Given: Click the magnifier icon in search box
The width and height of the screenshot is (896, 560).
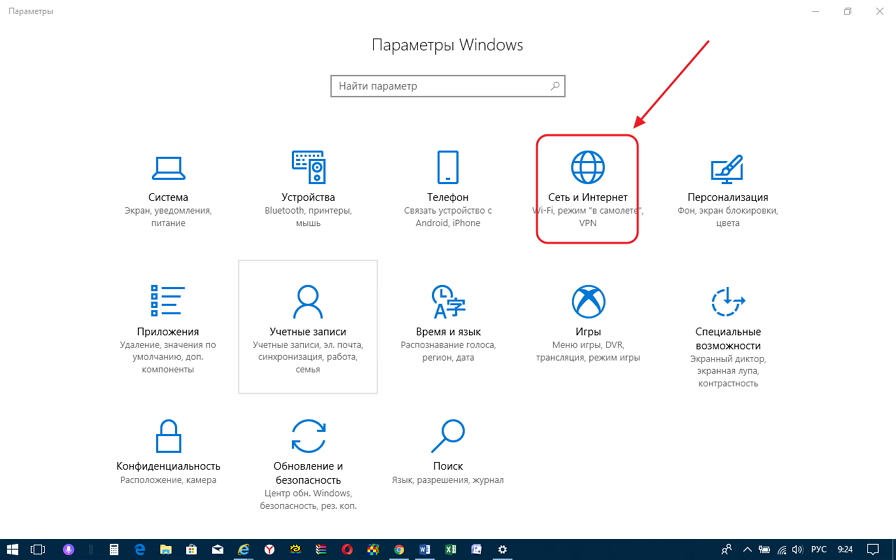Looking at the screenshot, I should coord(555,87).
